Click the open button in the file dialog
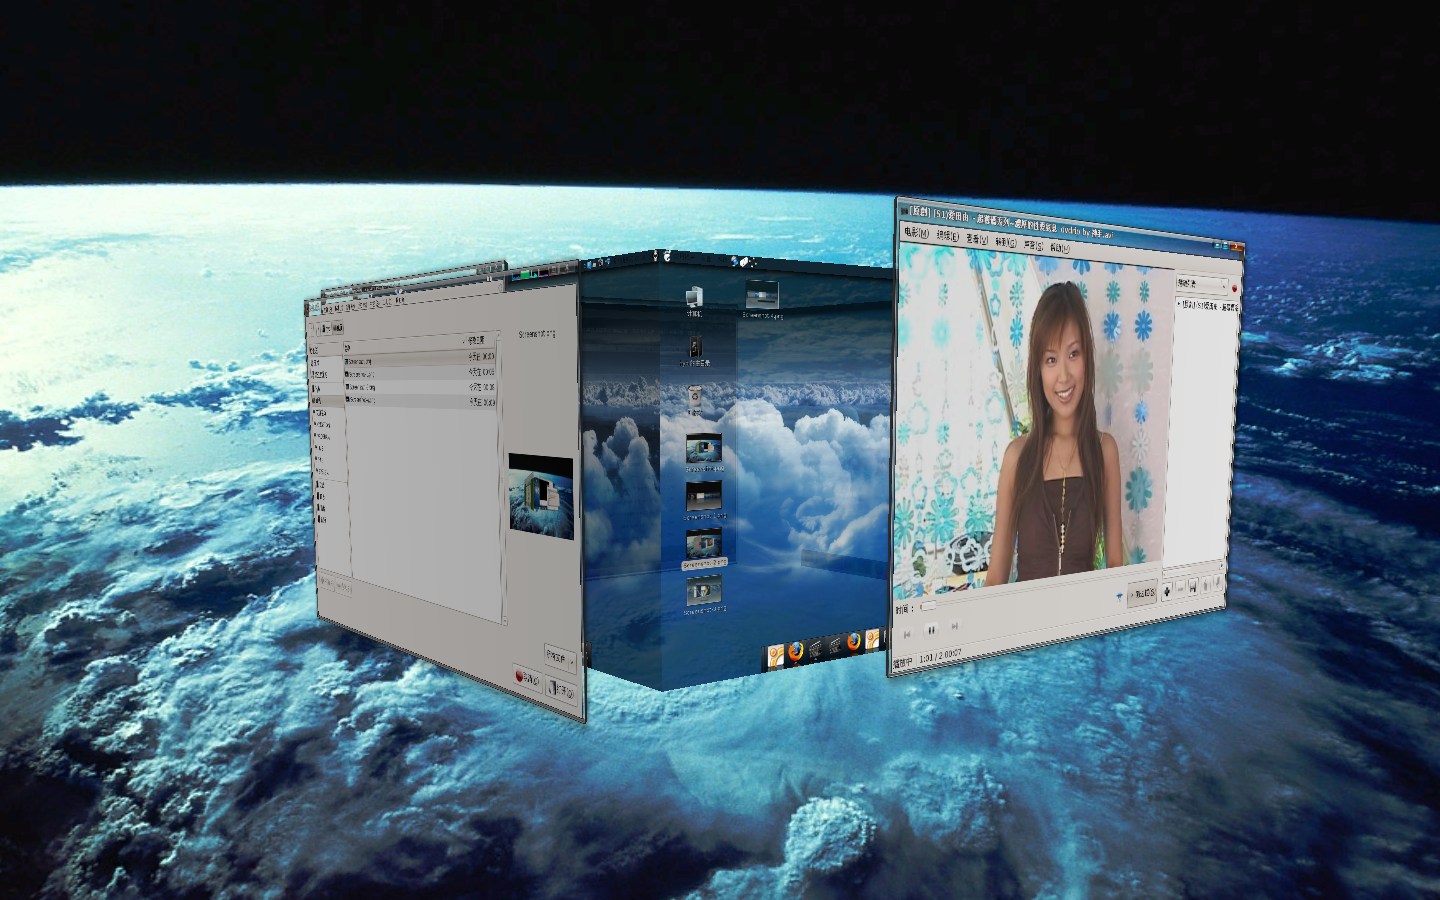 (x=561, y=689)
